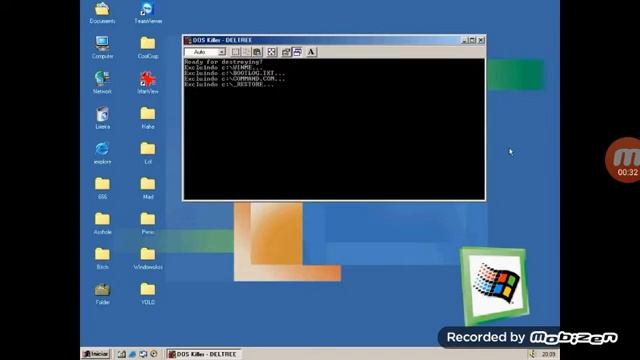The width and height of the screenshot is (640, 360).
Task: Click Show Desktop in the quick launch
Action: point(122,354)
